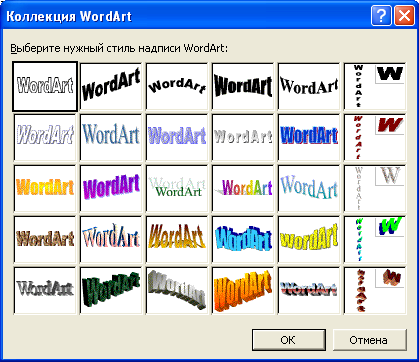Pick the cyan blue 3D wavy style
Viewport: 419px width, 362px height.
click(243, 239)
